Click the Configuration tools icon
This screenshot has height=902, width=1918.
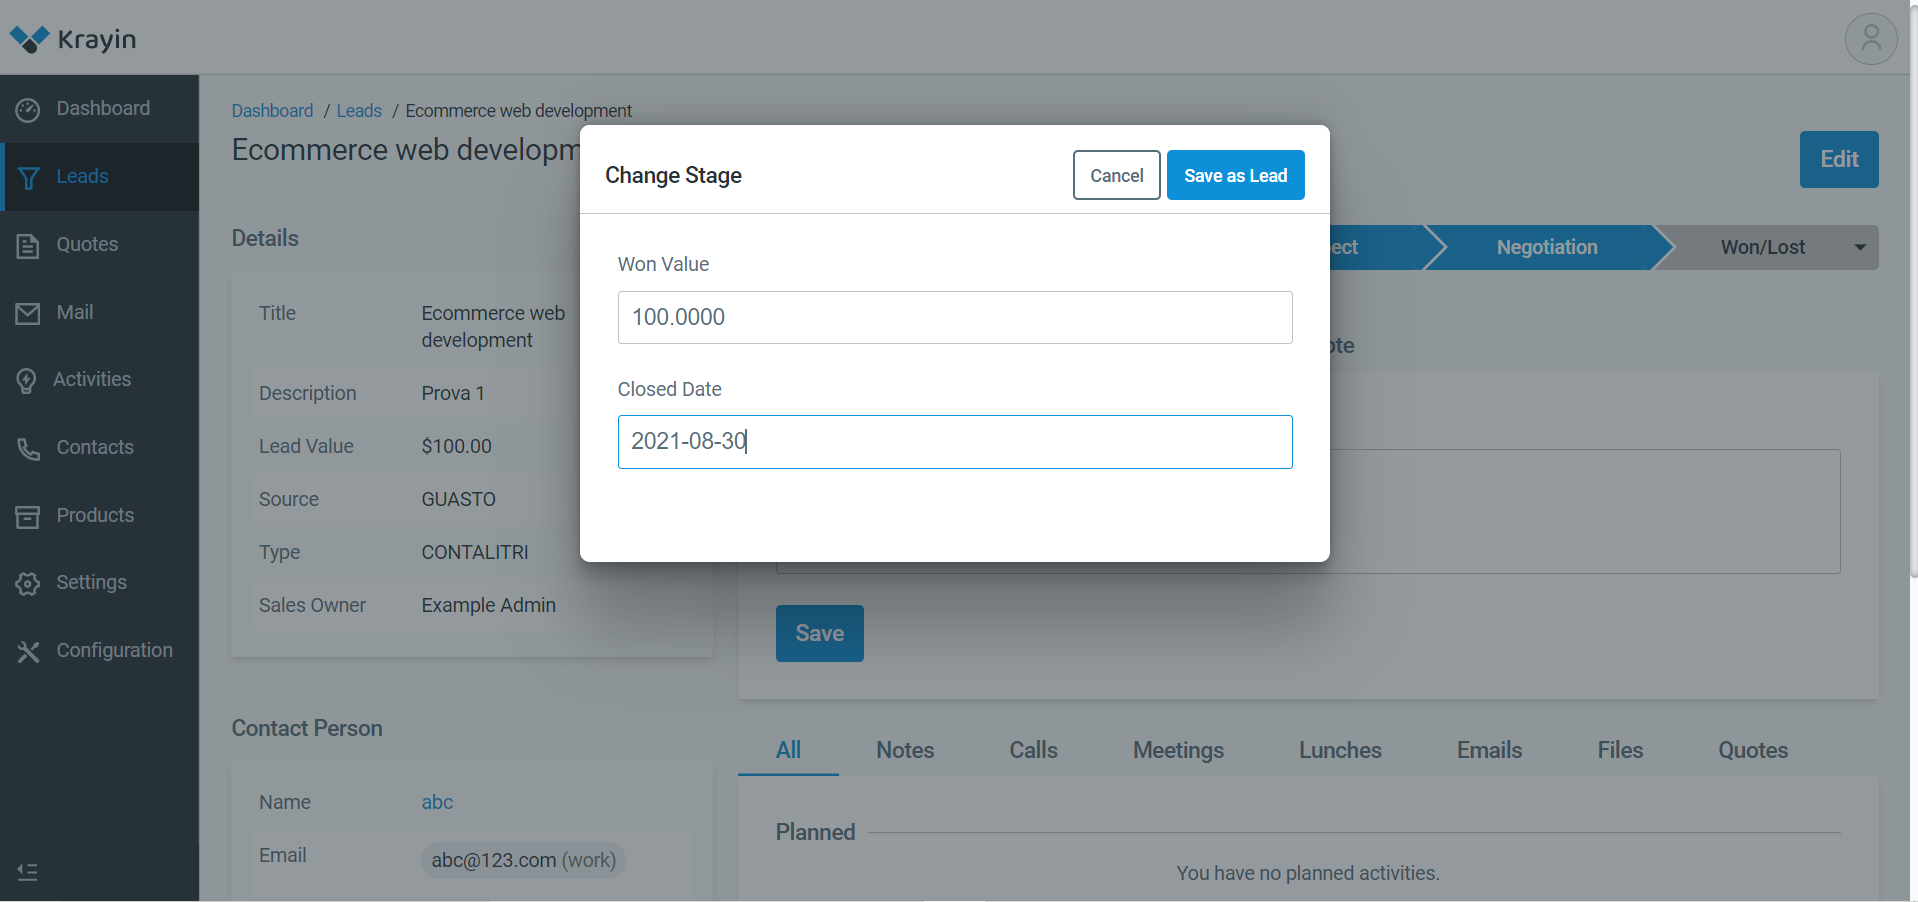pyautogui.click(x=28, y=652)
